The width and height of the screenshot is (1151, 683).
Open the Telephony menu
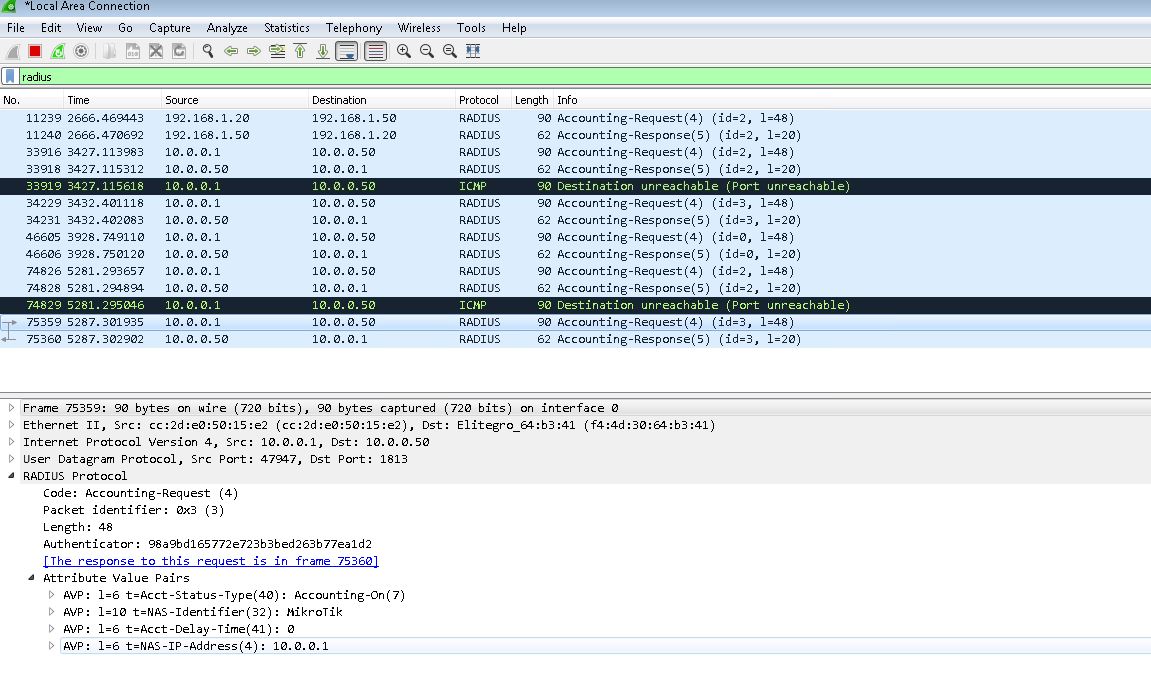354,28
